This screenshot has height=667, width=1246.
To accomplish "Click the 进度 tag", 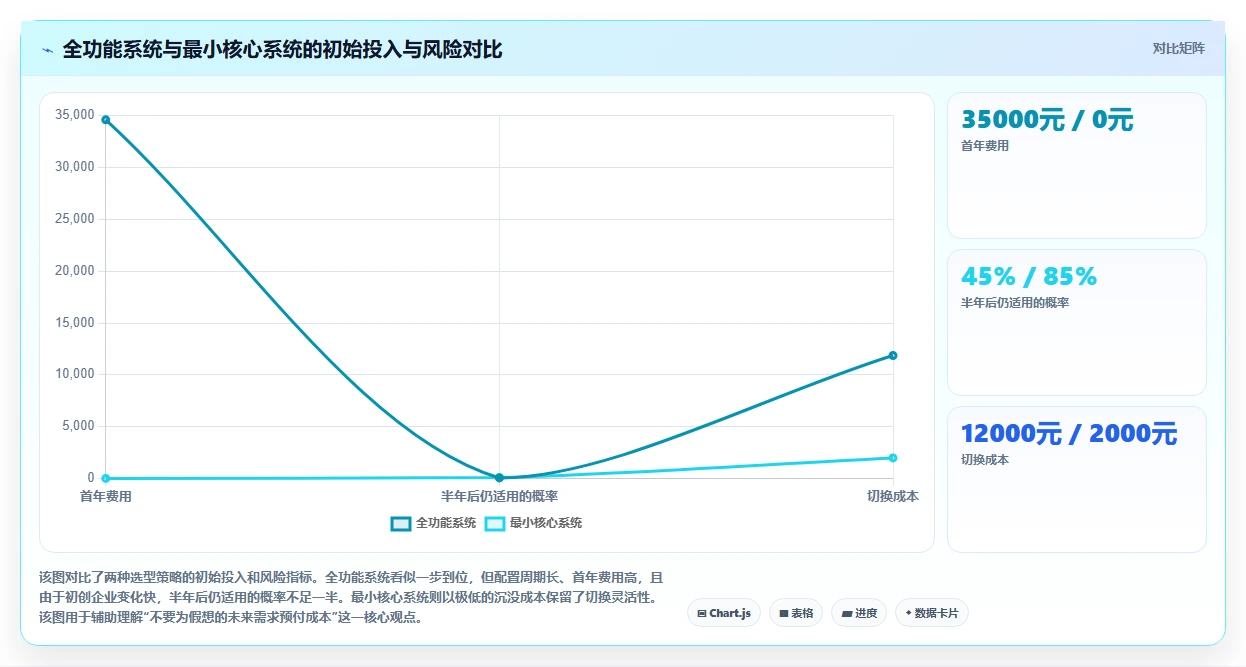I will [x=859, y=613].
